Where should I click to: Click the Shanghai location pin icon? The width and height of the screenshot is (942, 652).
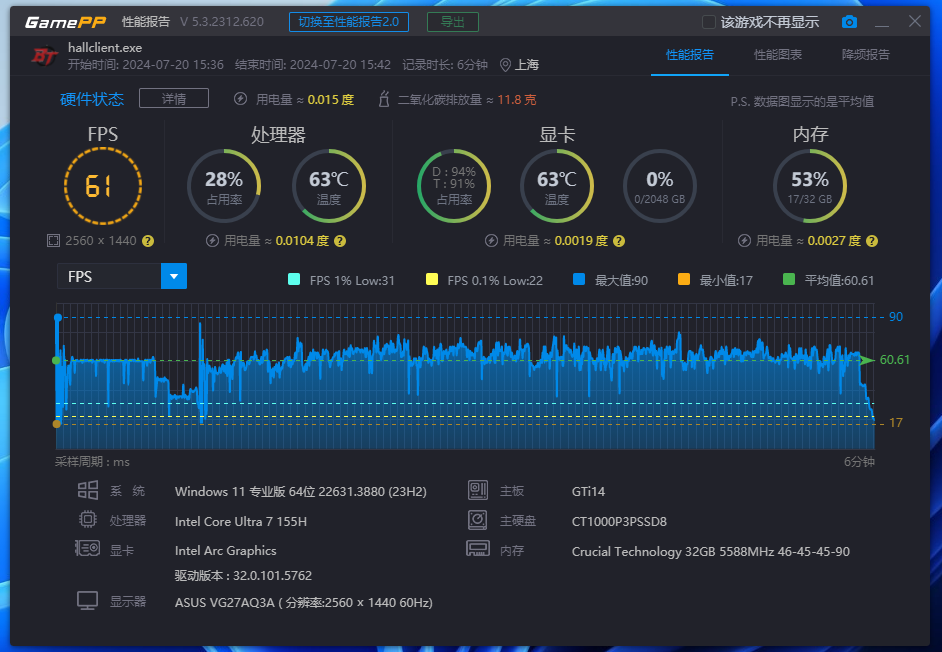(x=505, y=65)
